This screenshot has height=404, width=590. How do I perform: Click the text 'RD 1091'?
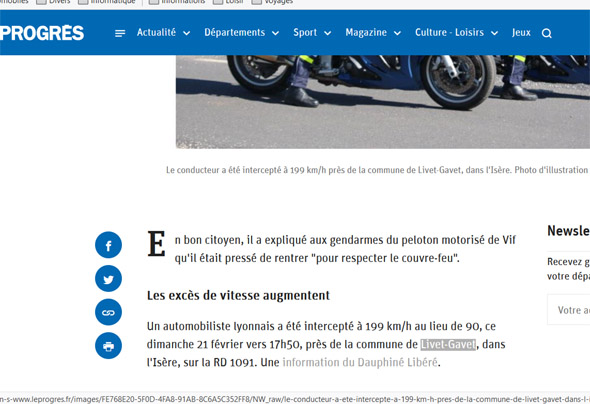pyautogui.click(x=235, y=363)
